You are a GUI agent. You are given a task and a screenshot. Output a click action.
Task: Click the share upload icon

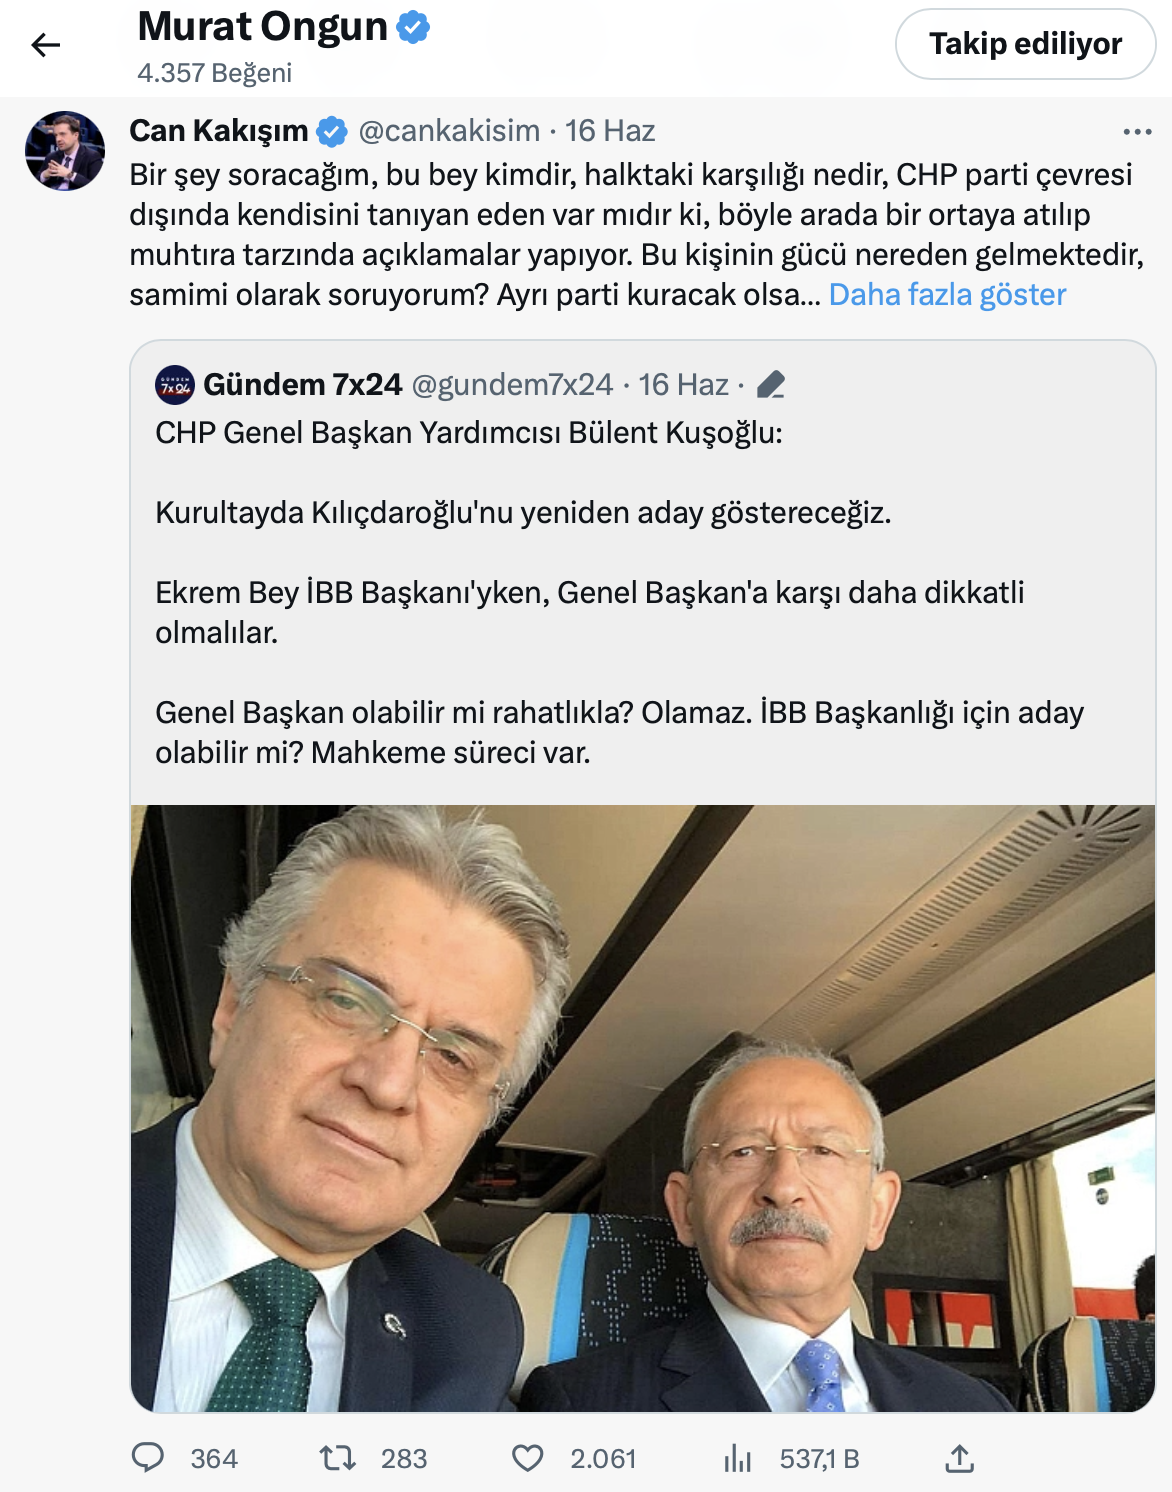[x=959, y=1458]
